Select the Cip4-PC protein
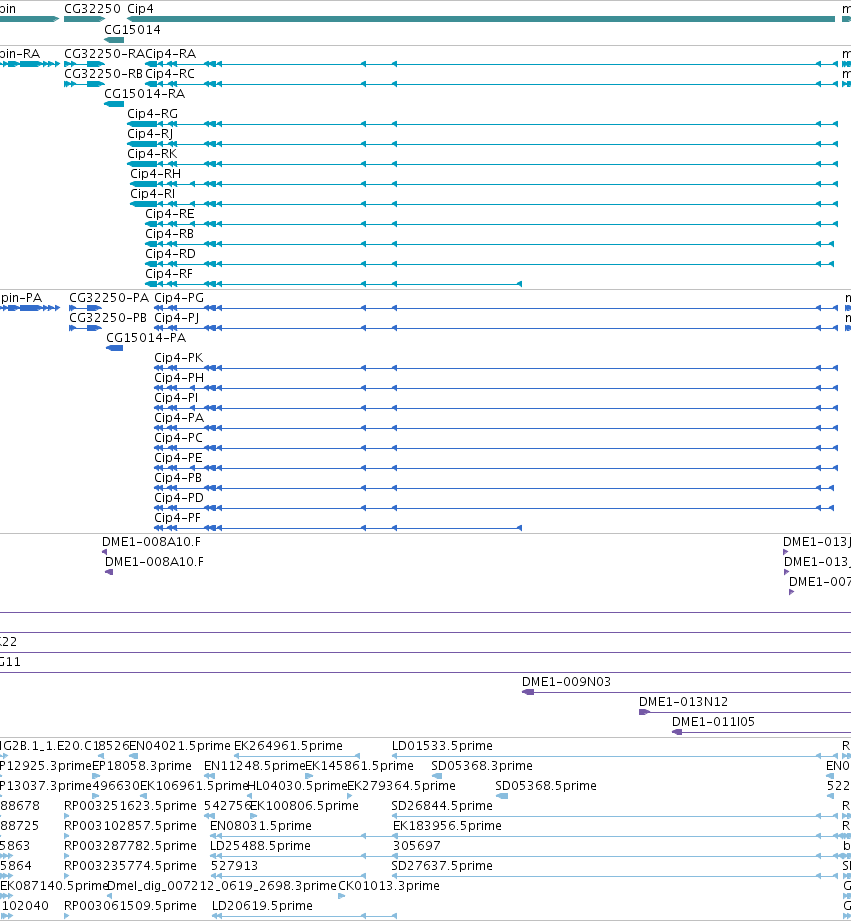Viewport: 851px width, 921px height. tap(179, 438)
